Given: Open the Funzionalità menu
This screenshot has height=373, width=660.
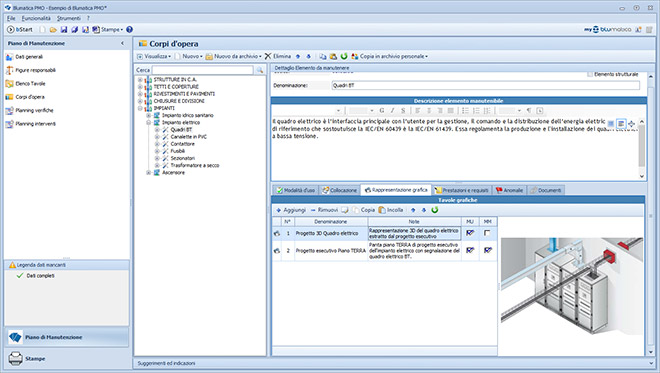Looking at the screenshot, I should (36, 18).
